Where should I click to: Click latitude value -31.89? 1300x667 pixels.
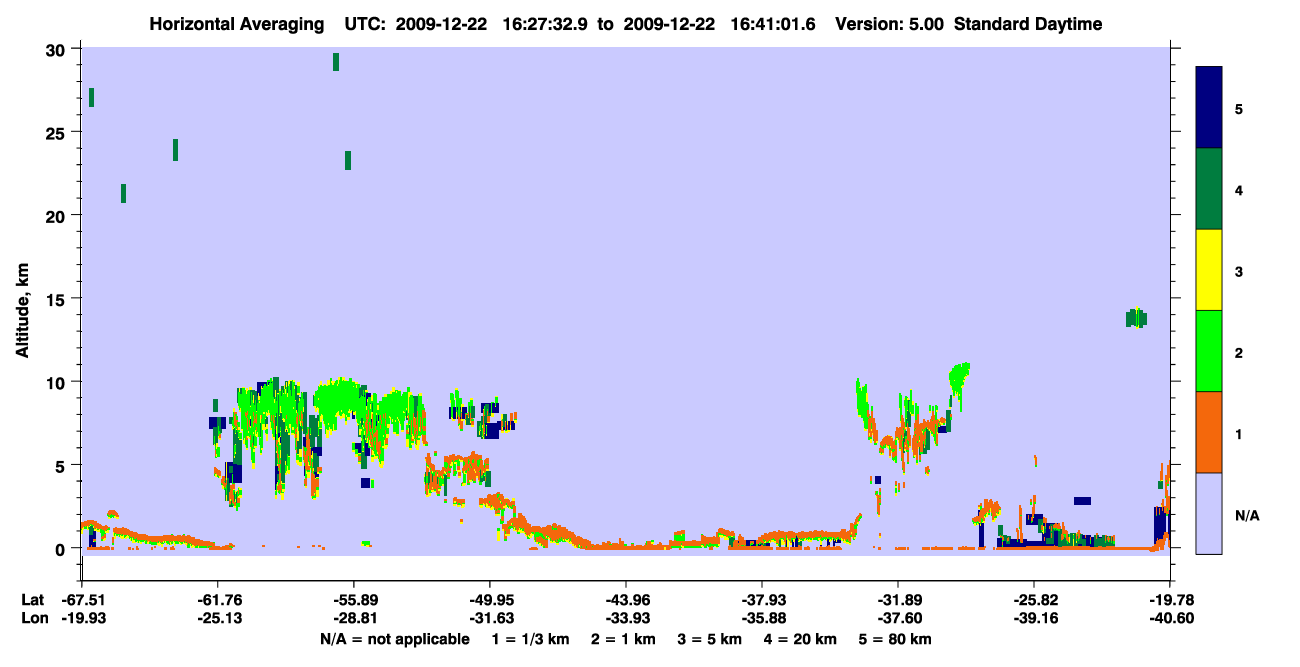click(x=898, y=600)
